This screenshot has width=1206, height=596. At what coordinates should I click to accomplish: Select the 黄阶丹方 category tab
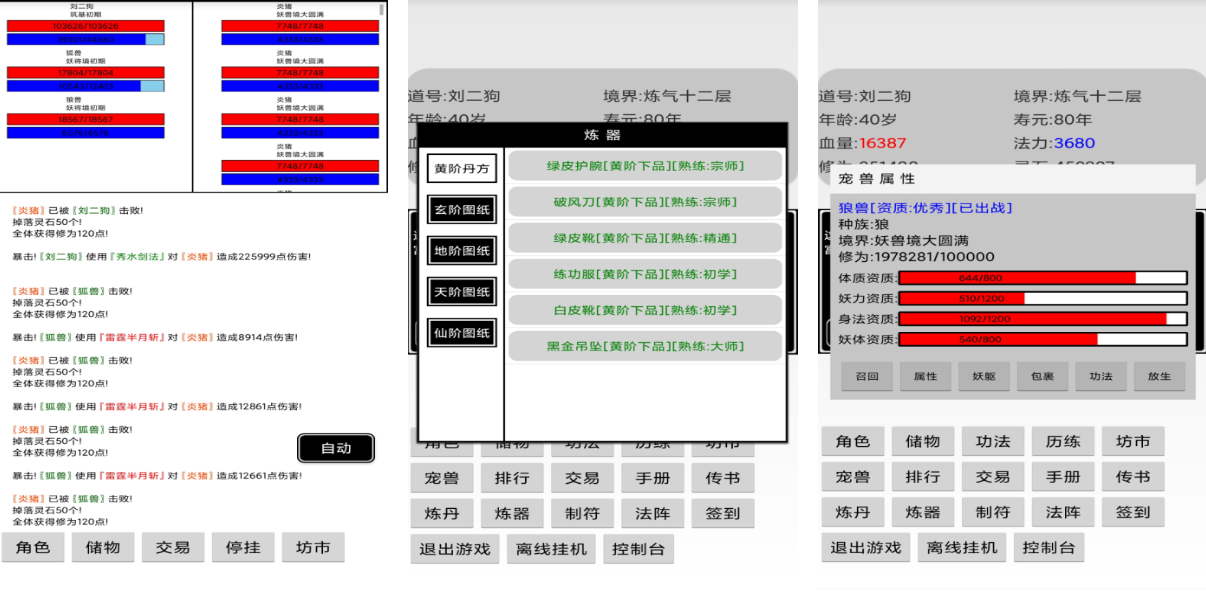462,168
